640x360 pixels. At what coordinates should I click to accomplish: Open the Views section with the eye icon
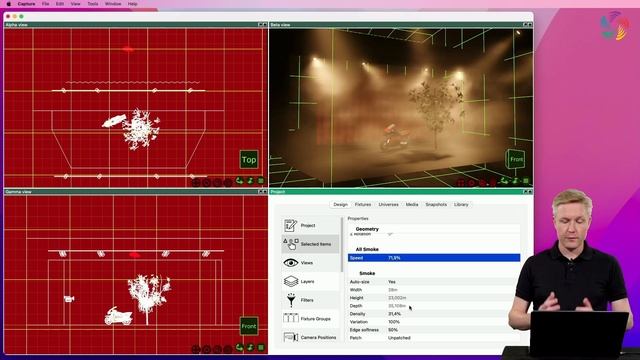point(310,263)
